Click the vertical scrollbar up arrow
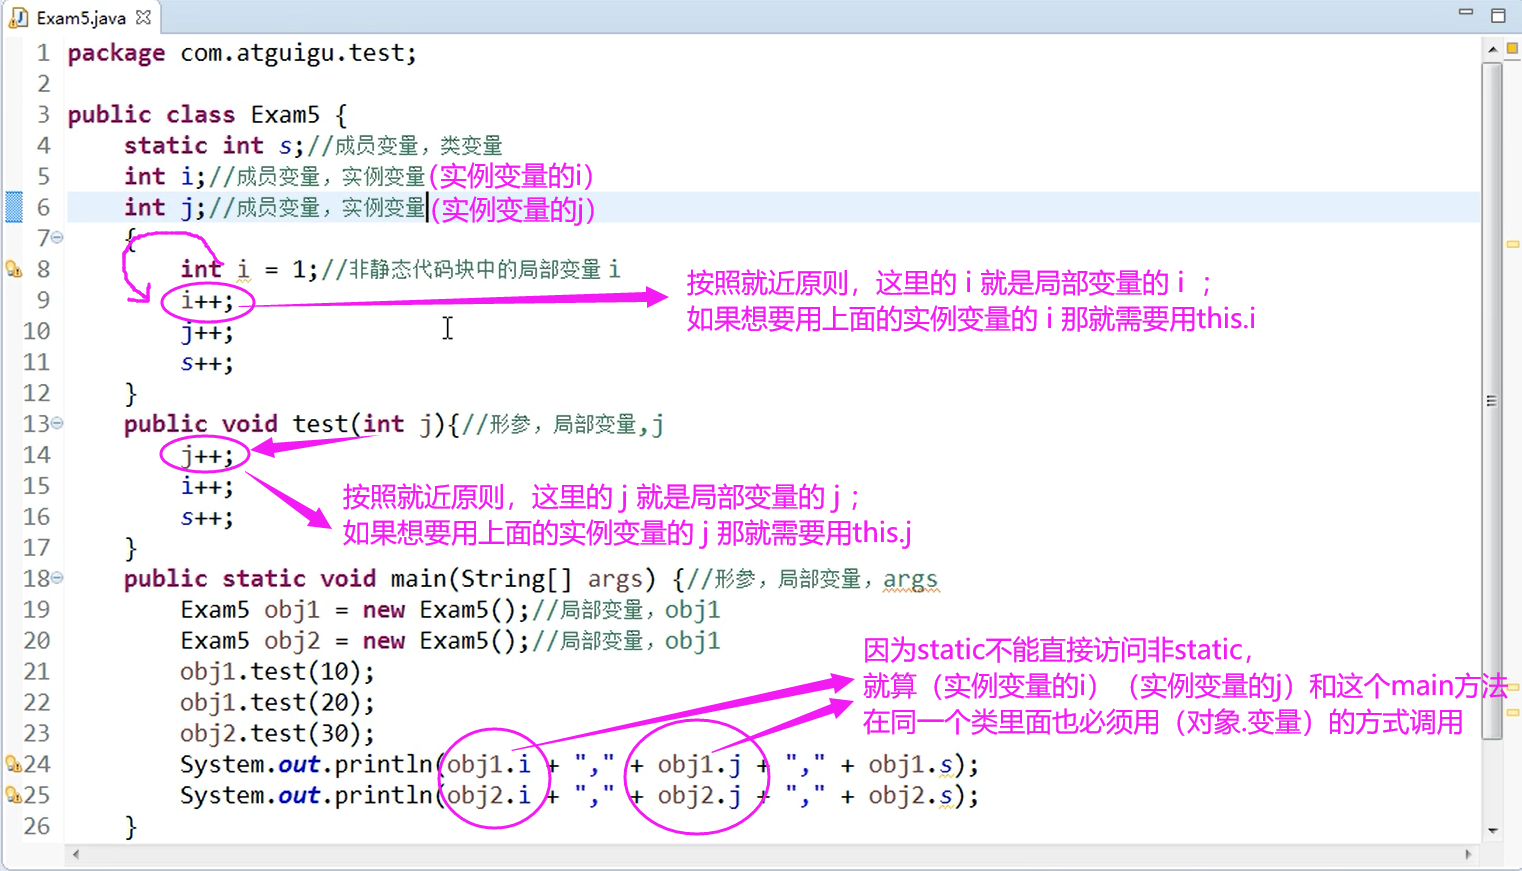 coord(1492,49)
